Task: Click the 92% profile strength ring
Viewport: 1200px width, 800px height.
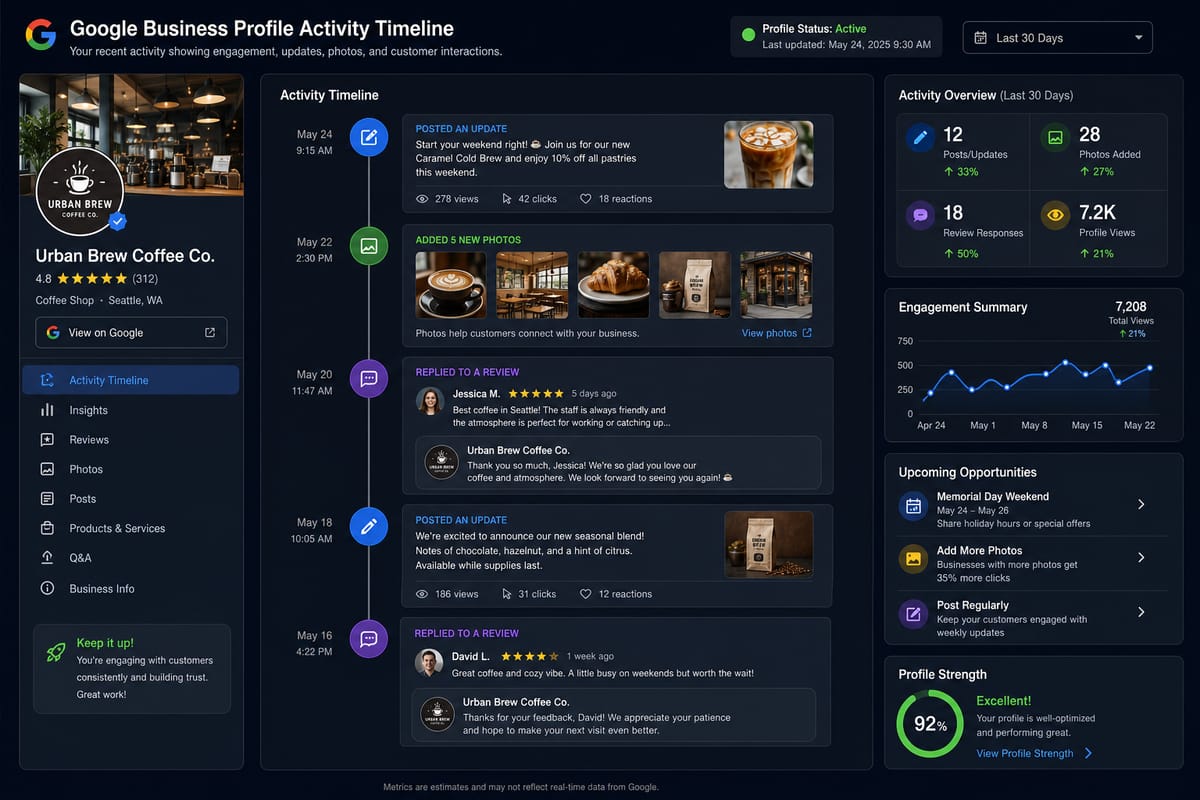Action: (930, 723)
